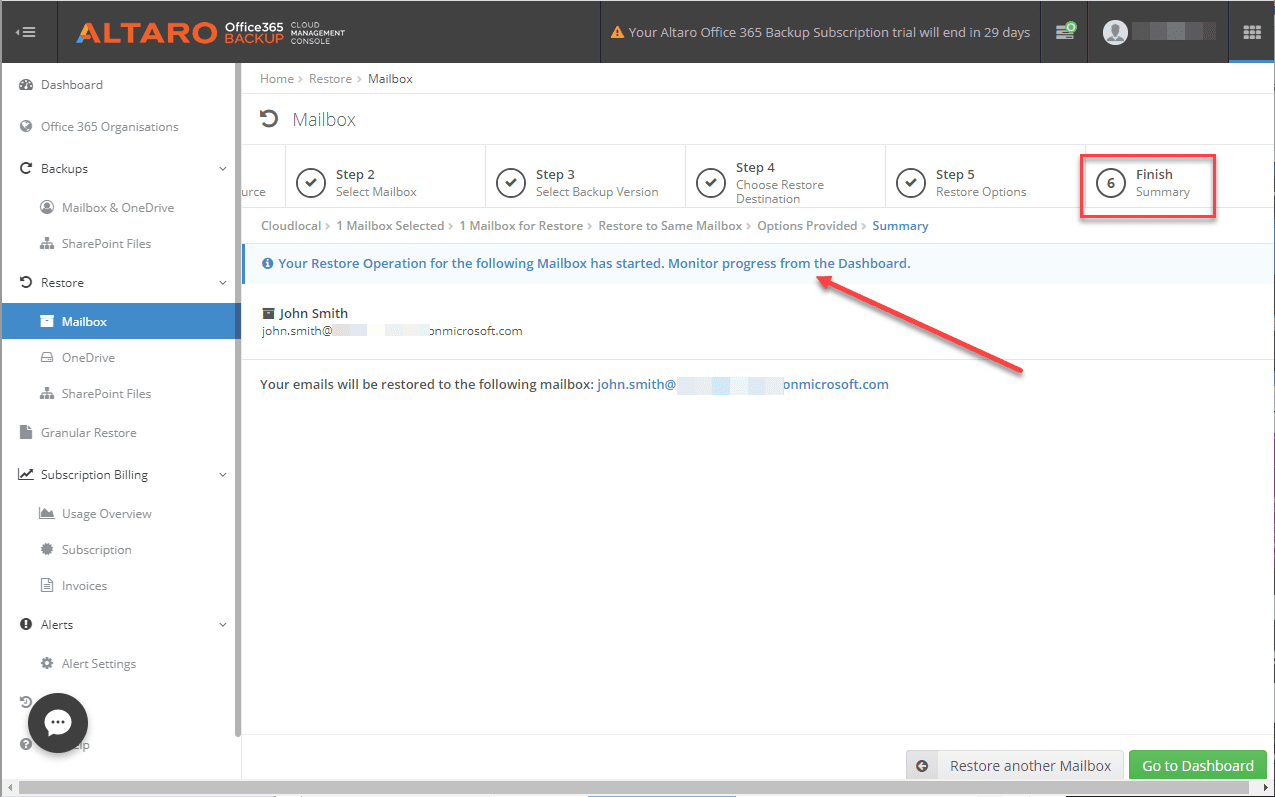Click Options Provided breadcrumb
The height and width of the screenshot is (797, 1275).
[807, 226]
